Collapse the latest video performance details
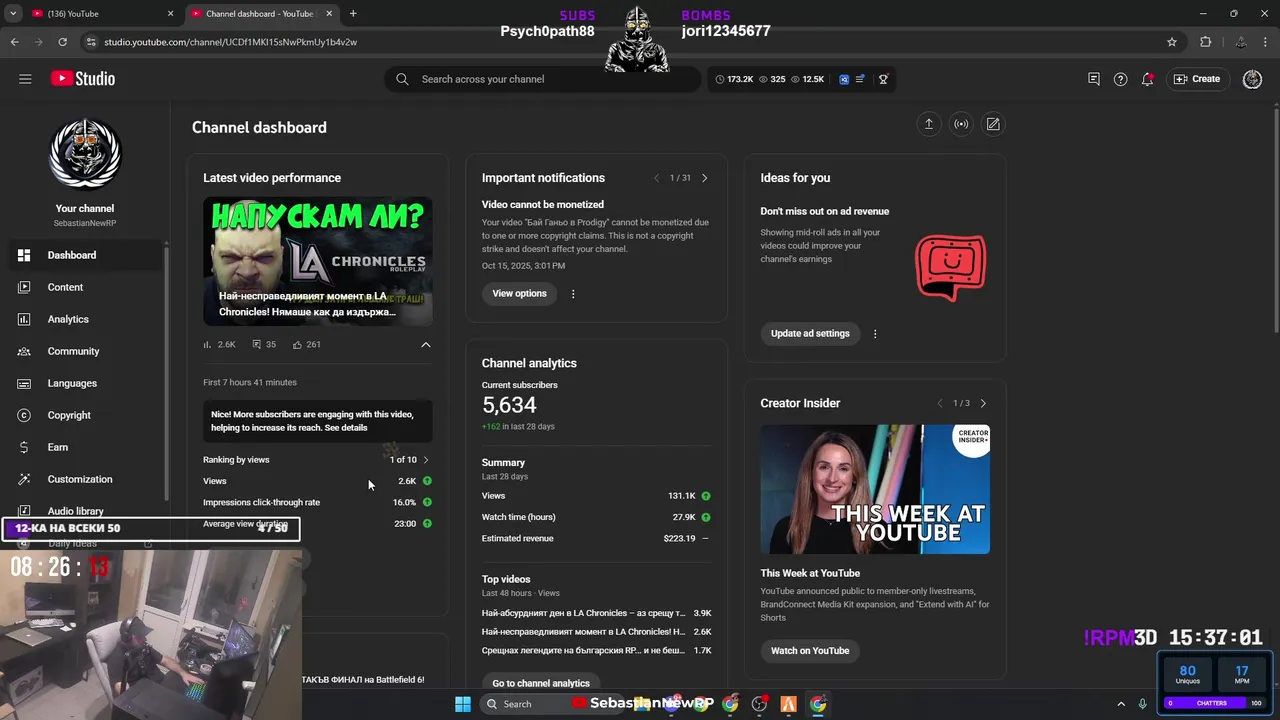 (425, 344)
